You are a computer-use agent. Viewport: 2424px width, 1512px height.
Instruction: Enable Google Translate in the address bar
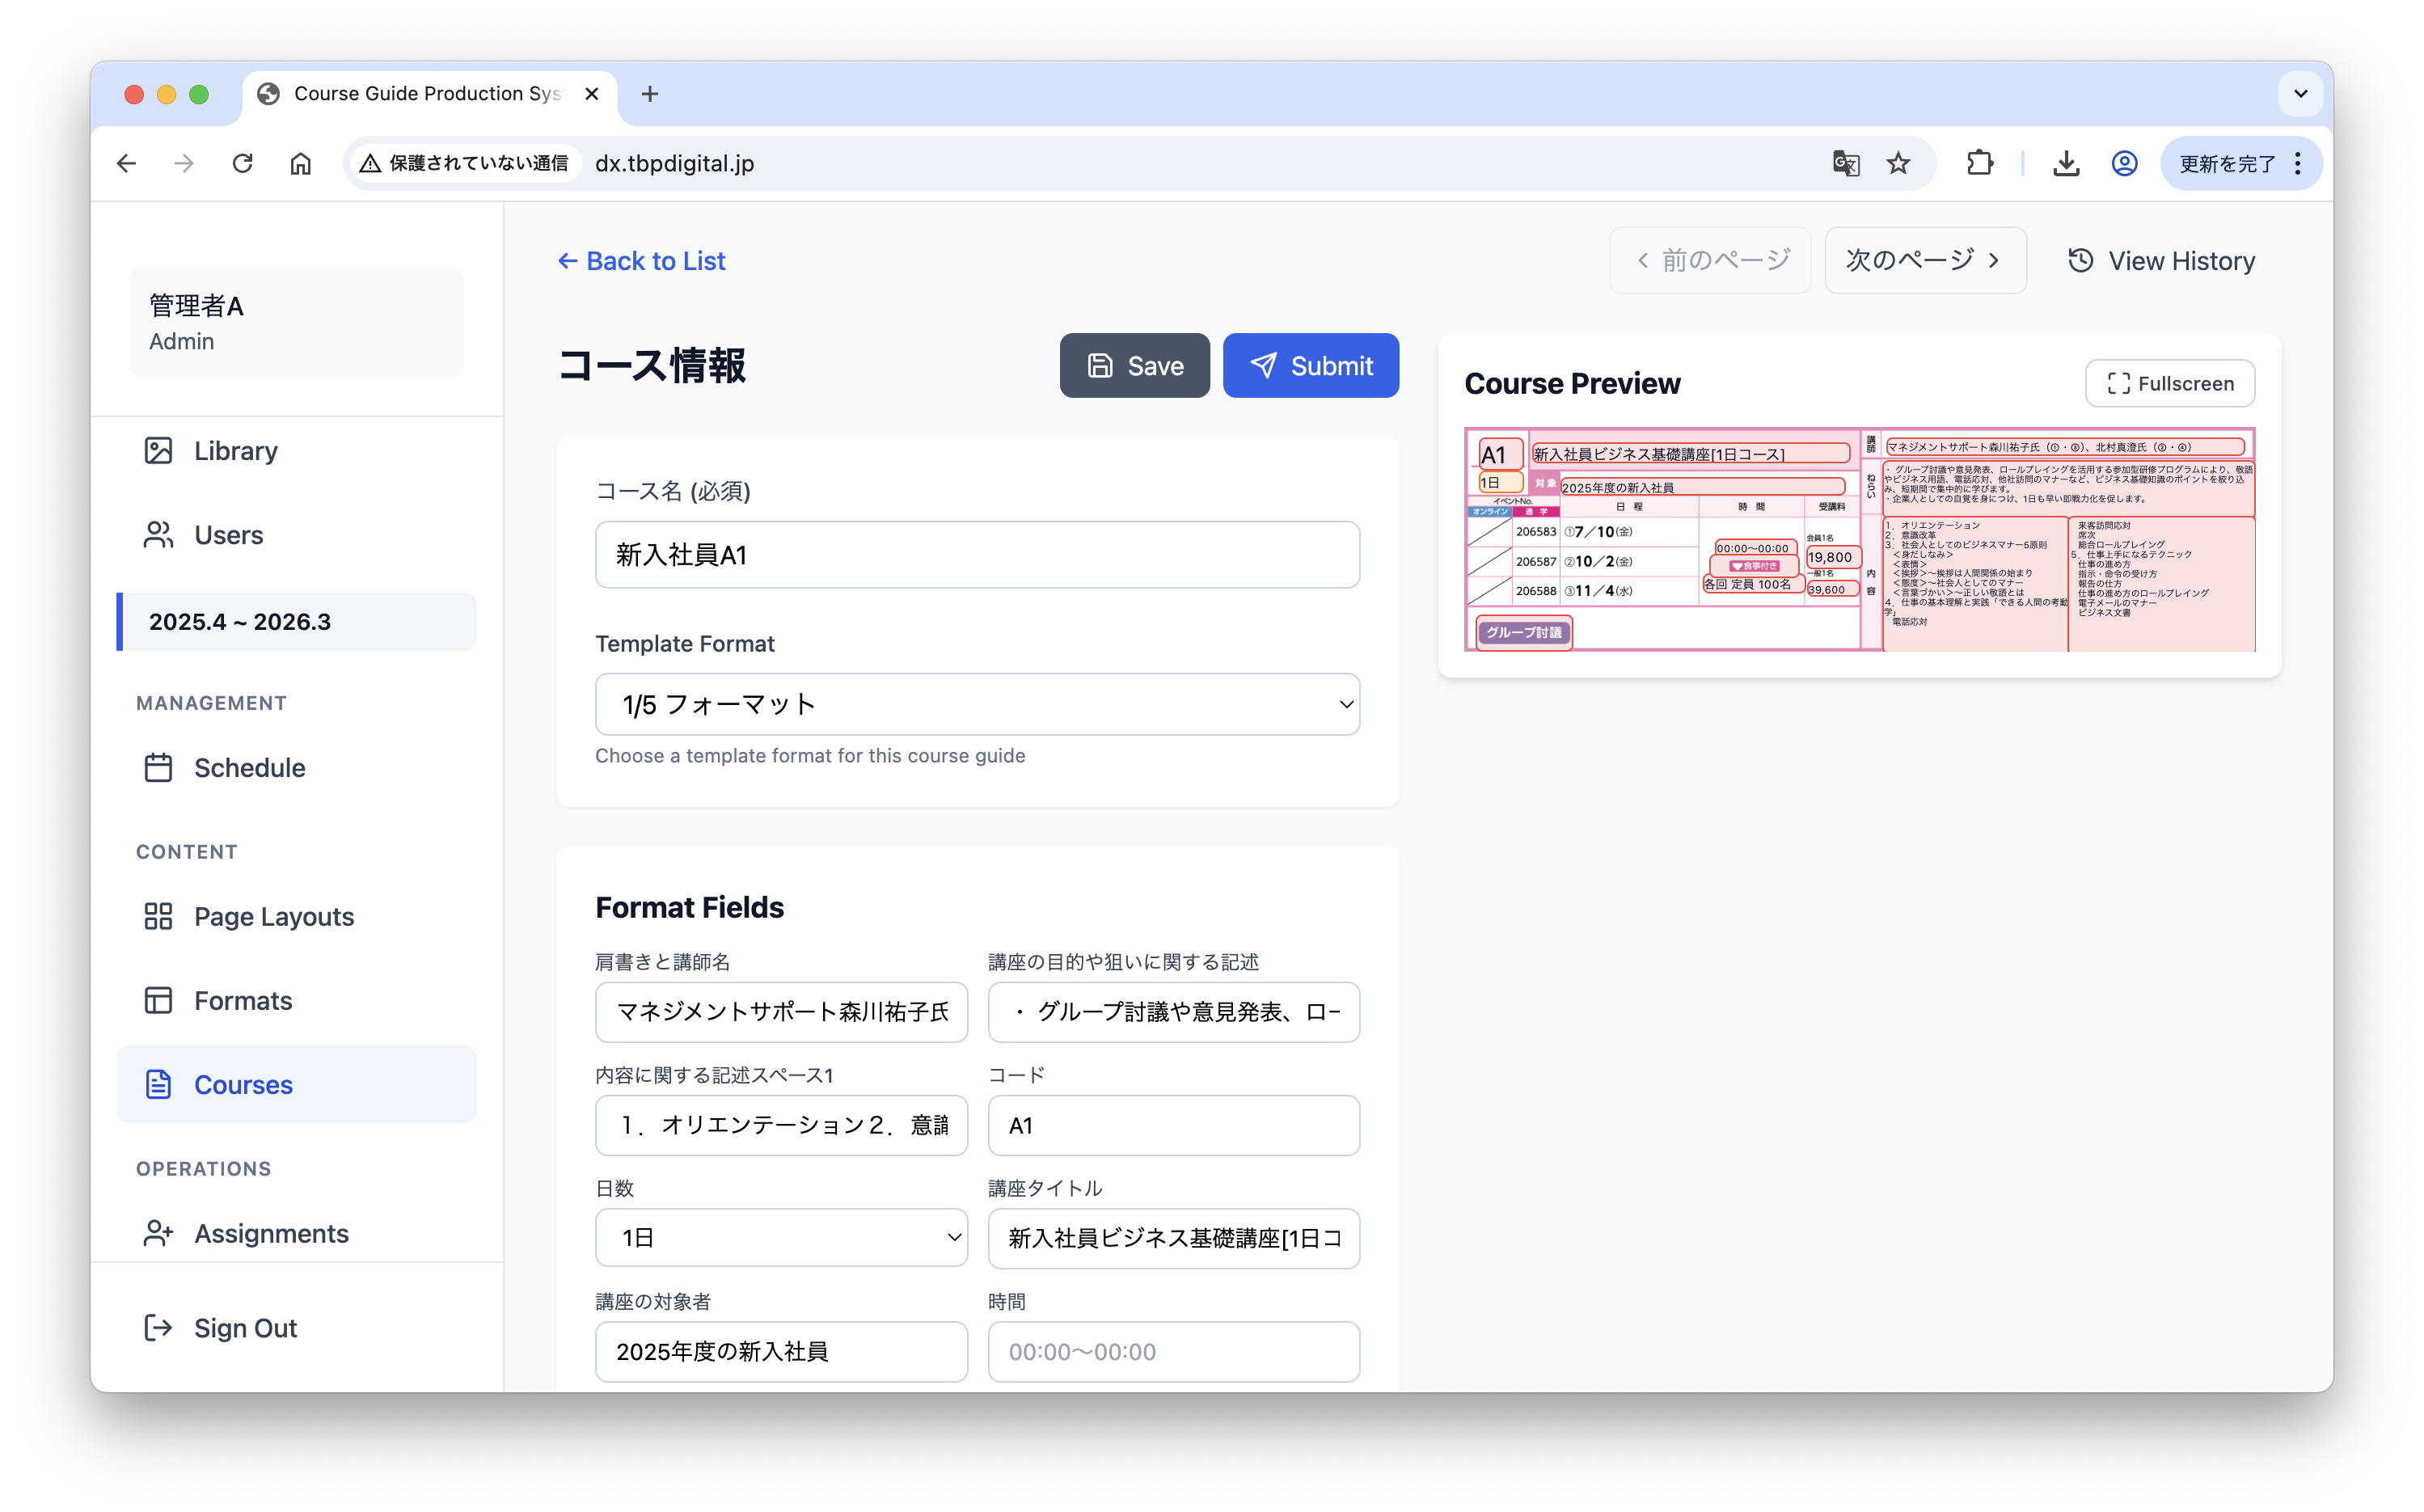coord(1846,163)
